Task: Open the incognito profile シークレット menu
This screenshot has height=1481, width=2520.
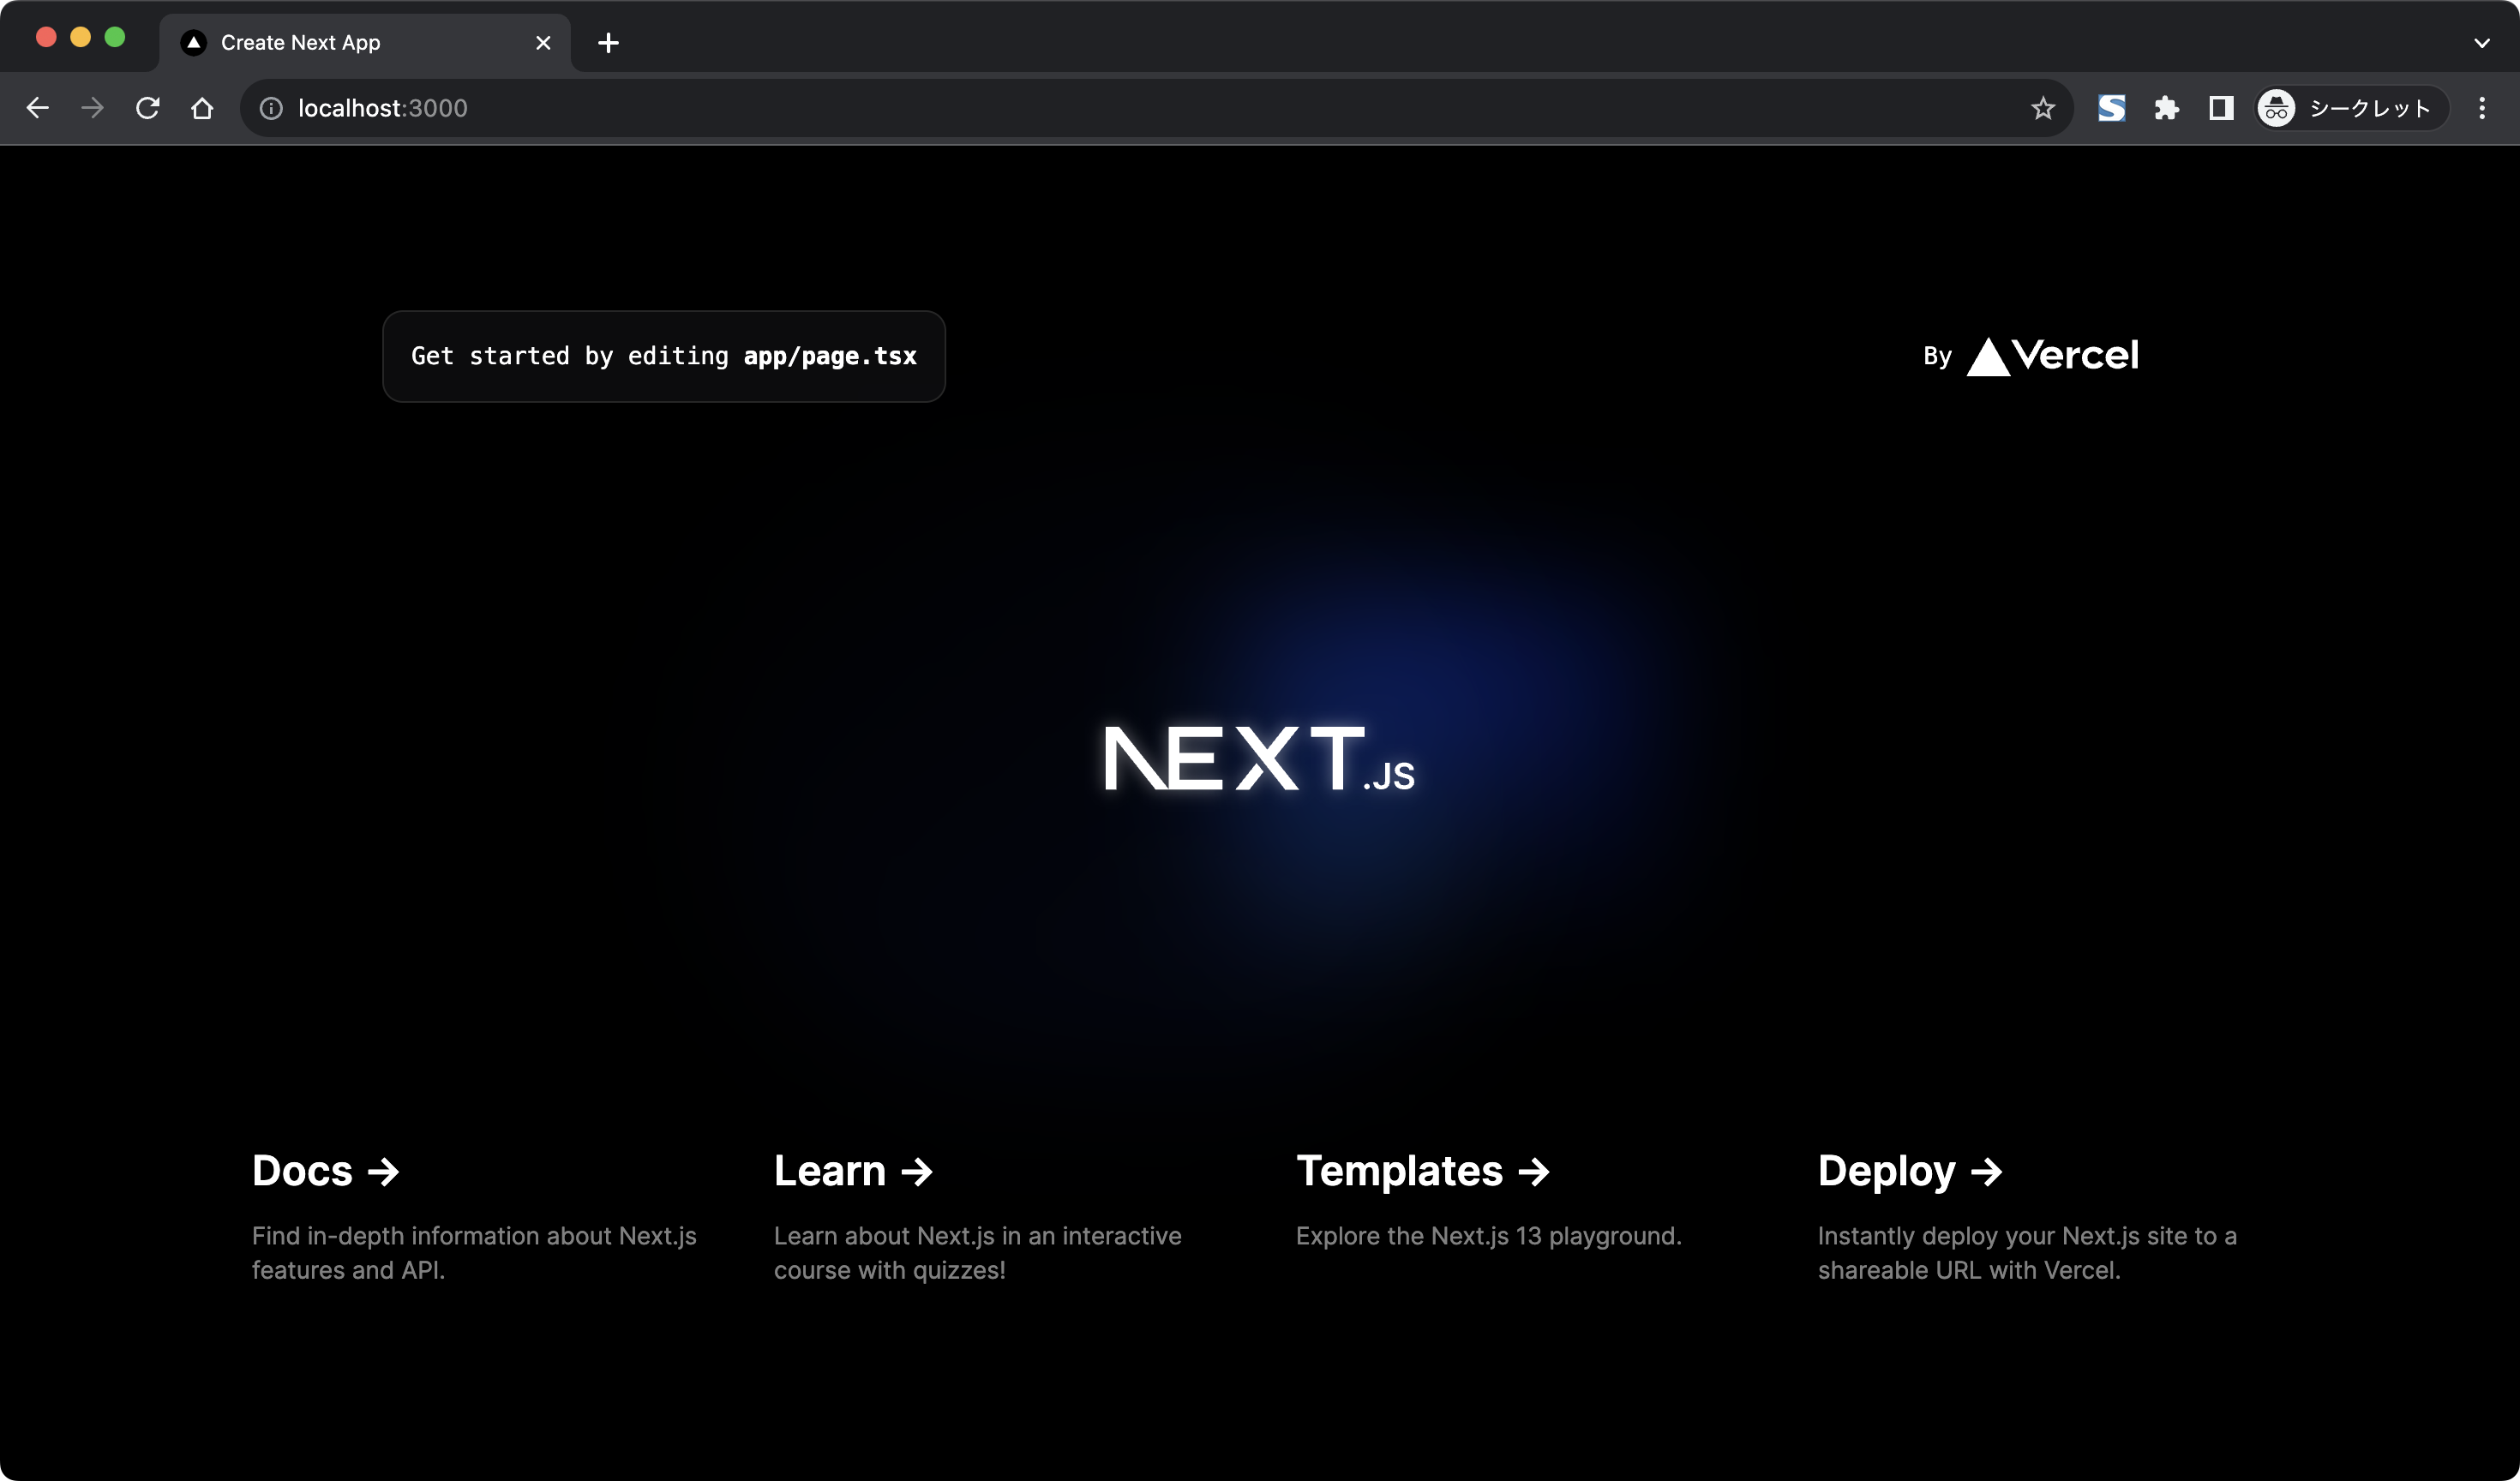Action: point(2348,108)
